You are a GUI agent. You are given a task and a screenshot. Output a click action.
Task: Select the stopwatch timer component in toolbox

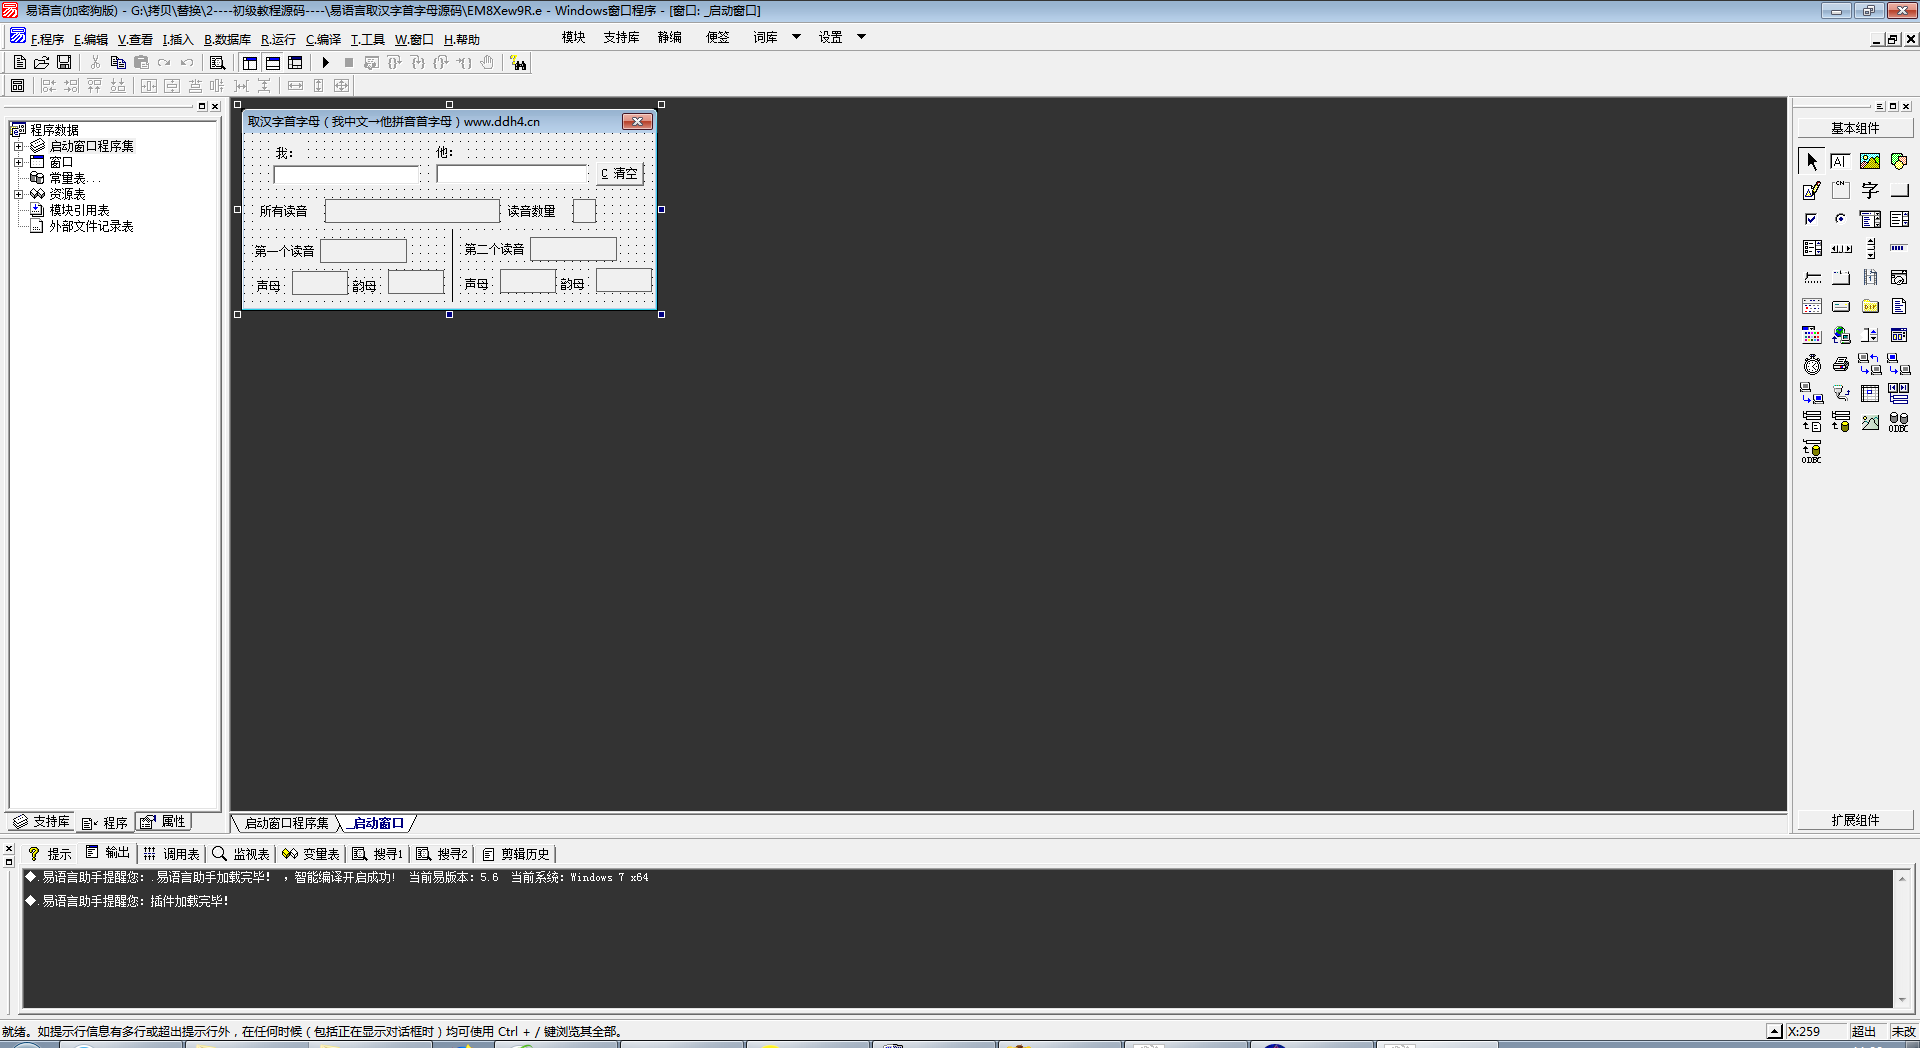tap(1812, 365)
